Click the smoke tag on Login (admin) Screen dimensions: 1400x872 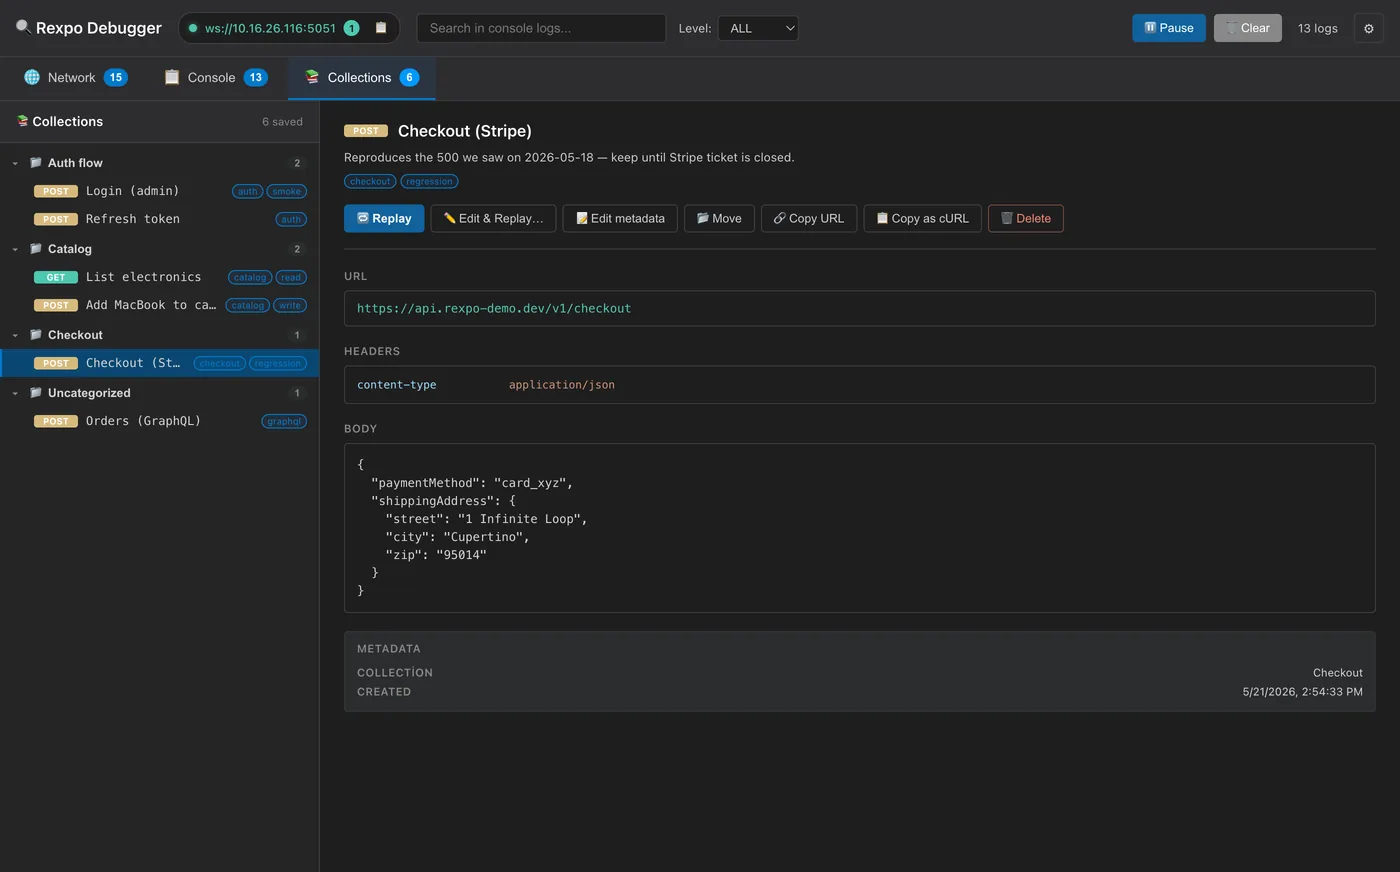(x=286, y=191)
